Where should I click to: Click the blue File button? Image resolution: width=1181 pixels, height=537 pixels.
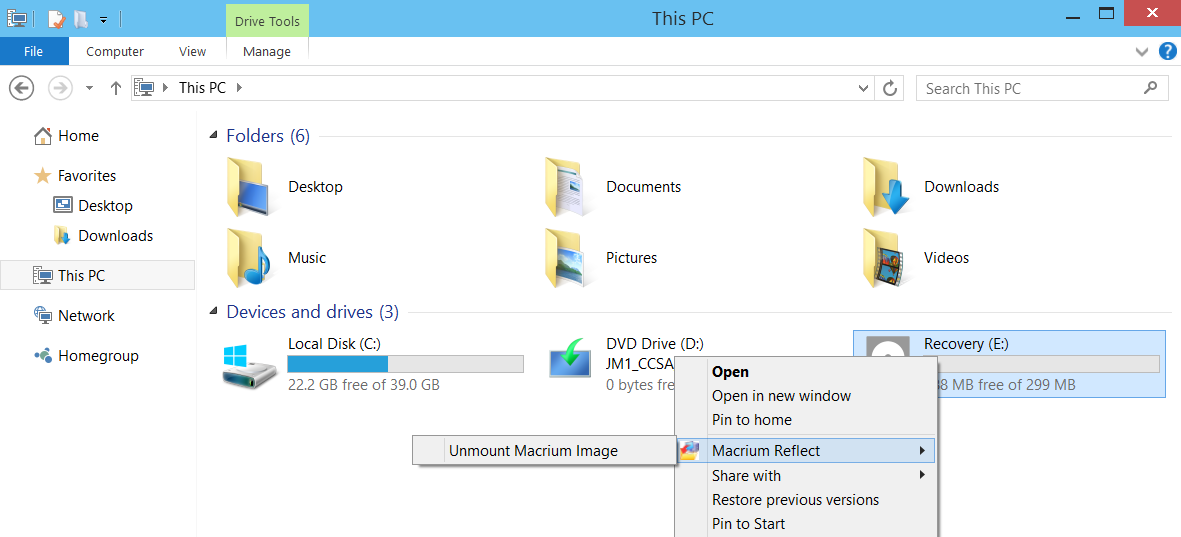[x=34, y=52]
